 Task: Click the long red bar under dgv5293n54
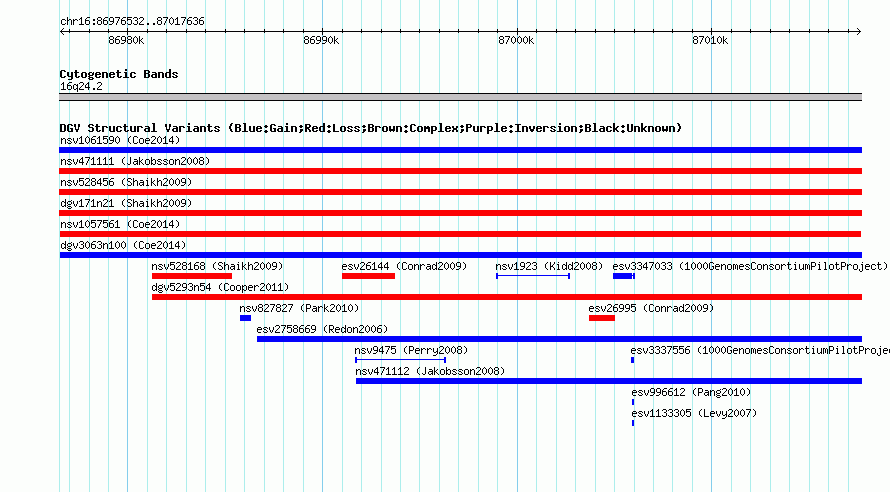point(507,297)
